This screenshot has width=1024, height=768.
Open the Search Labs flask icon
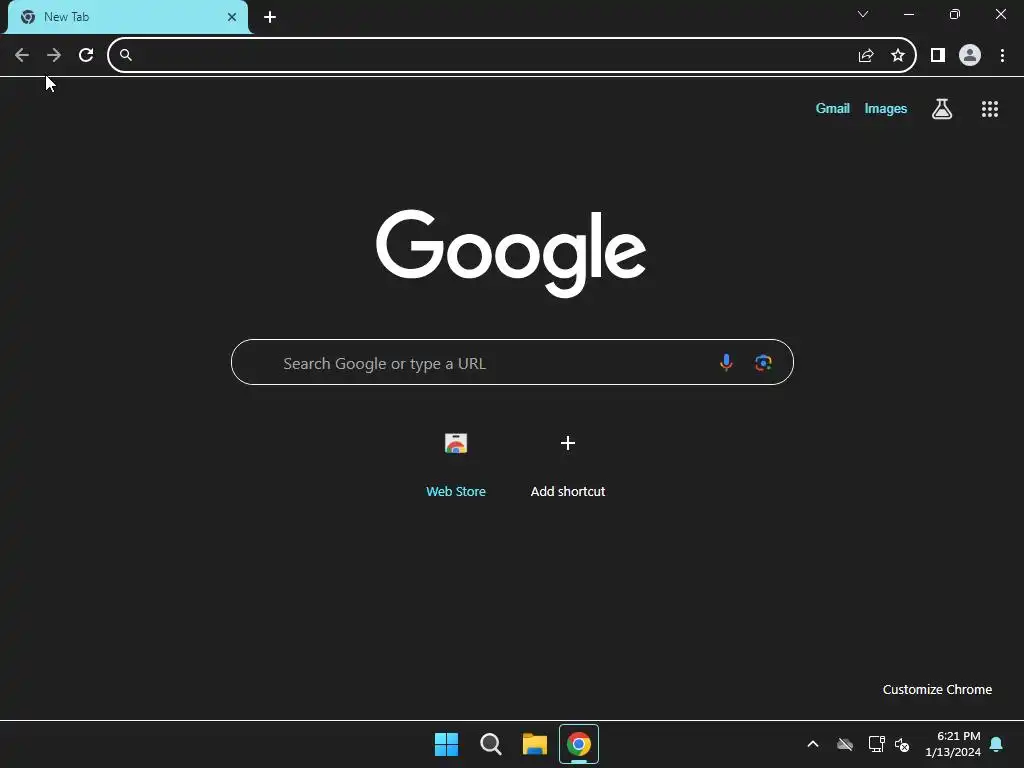click(x=942, y=109)
